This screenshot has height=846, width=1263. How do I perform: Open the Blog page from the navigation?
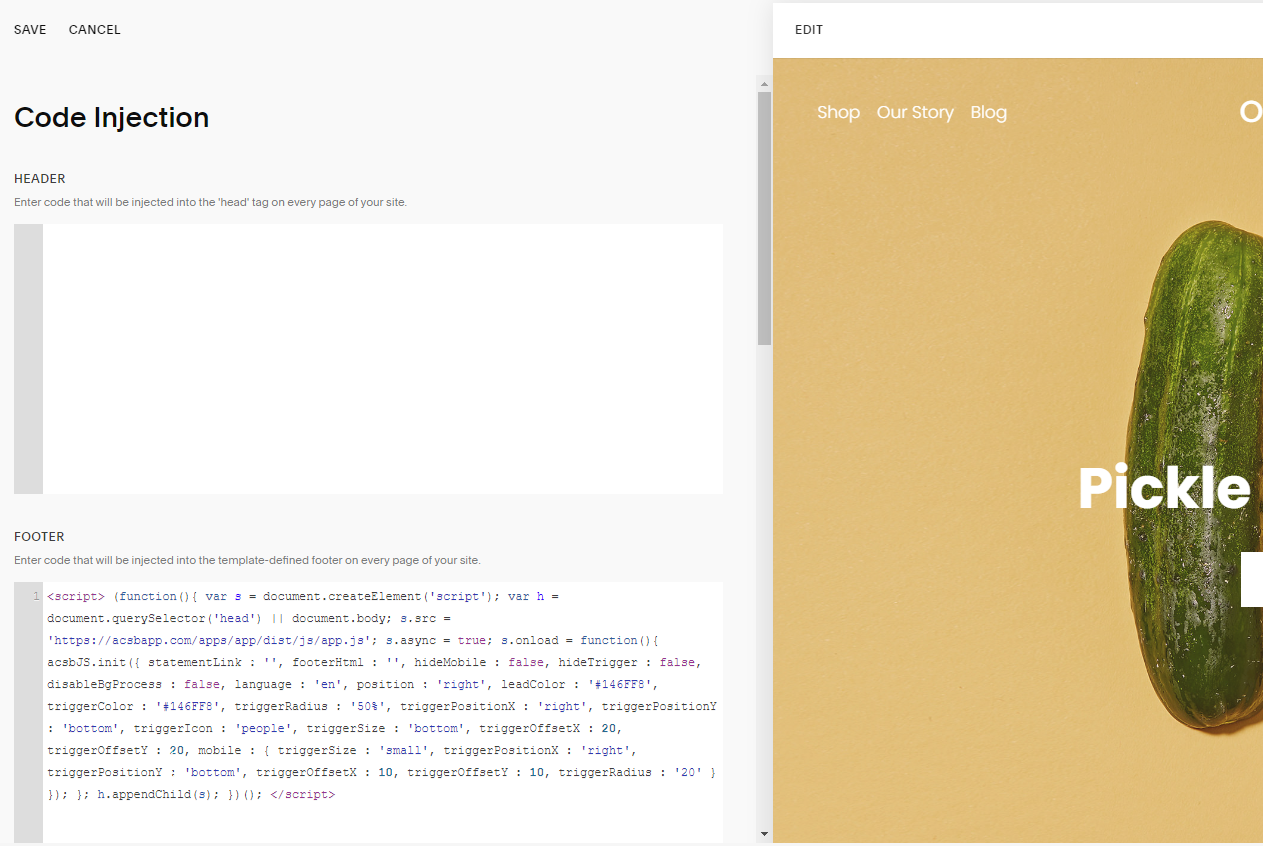[x=988, y=112]
